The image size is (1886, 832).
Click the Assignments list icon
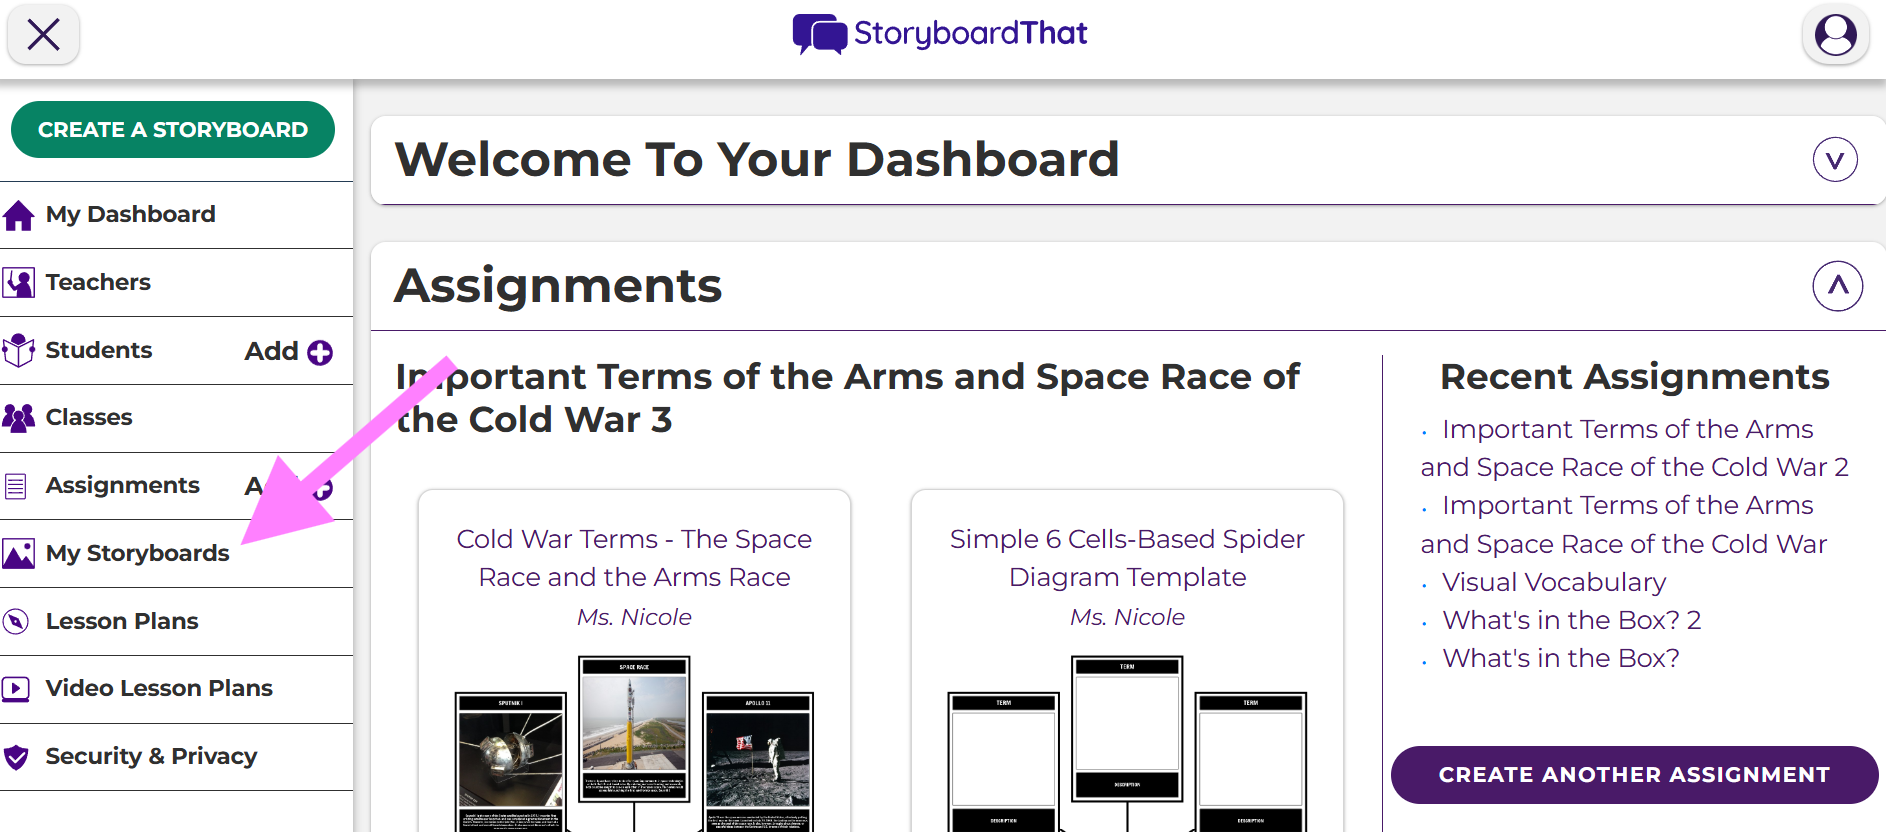[16, 486]
